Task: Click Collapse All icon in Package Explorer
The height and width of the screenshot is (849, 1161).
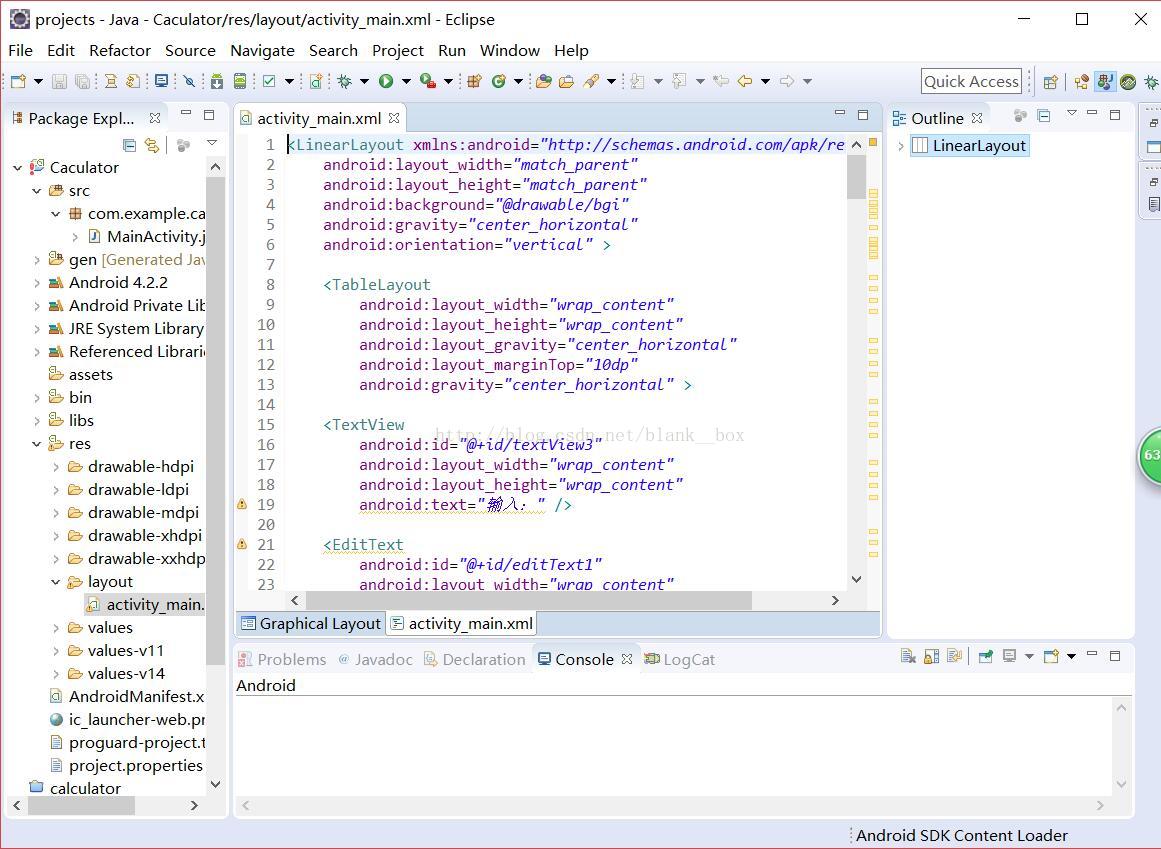Action: tap(129, 145)
